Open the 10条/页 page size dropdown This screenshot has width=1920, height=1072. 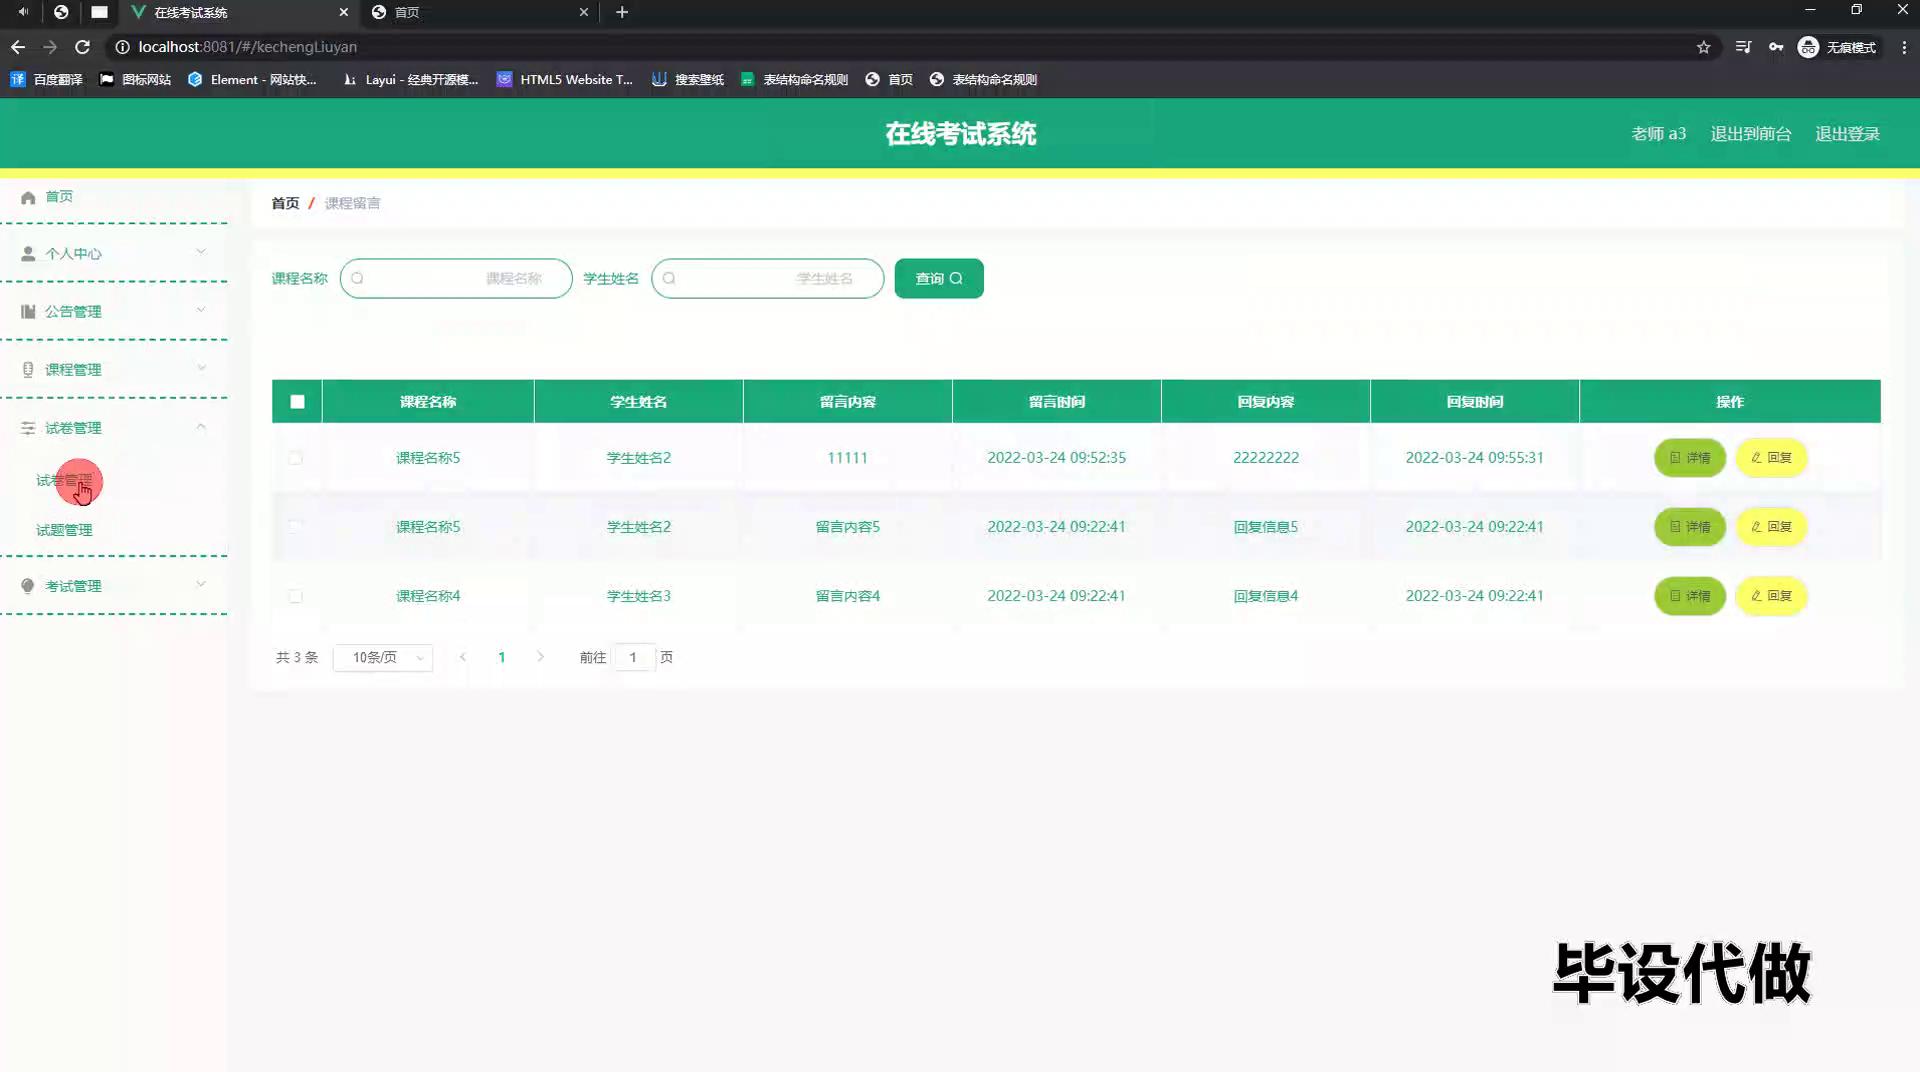pos(383,657)
